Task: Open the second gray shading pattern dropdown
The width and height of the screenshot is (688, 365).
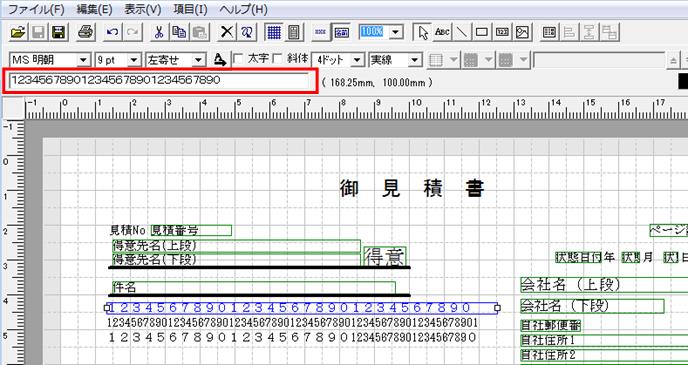Action: pos(524,60)
